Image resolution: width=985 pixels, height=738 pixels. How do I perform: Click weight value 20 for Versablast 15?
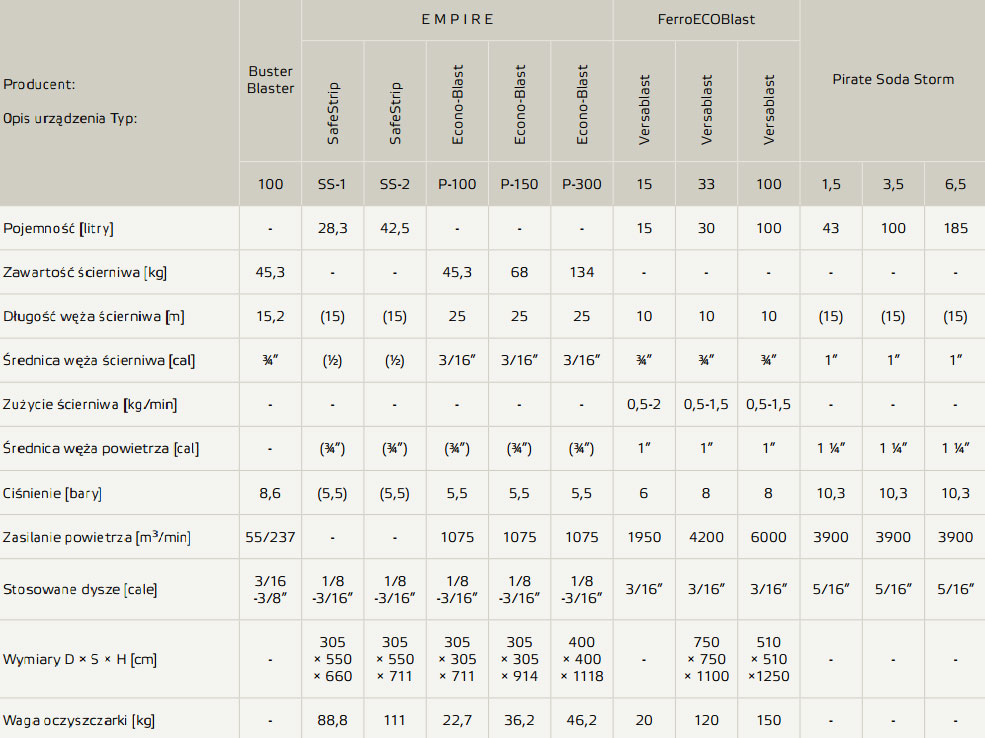click(644, 720)
